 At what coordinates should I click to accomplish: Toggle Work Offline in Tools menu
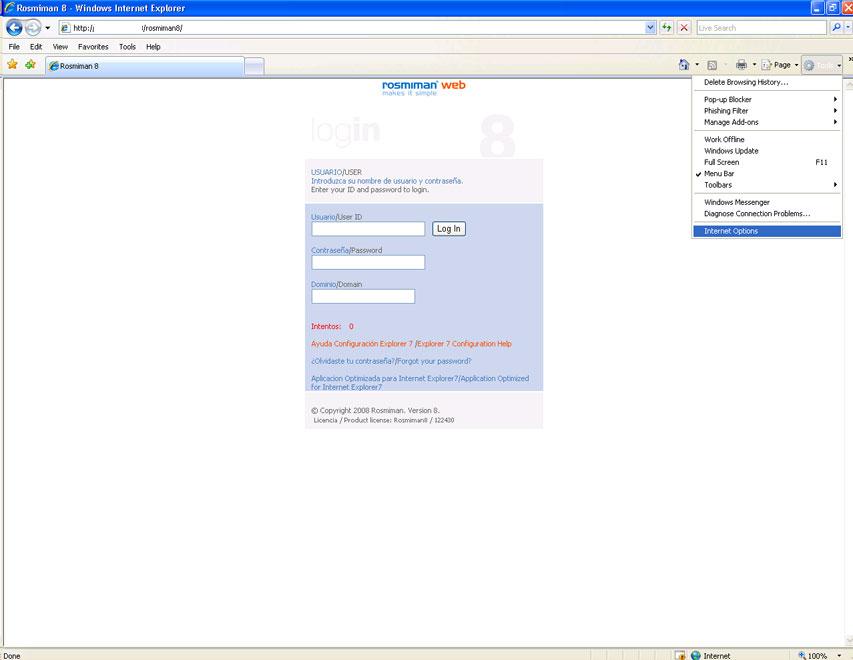pyautogui.click(x=767, y=139)
